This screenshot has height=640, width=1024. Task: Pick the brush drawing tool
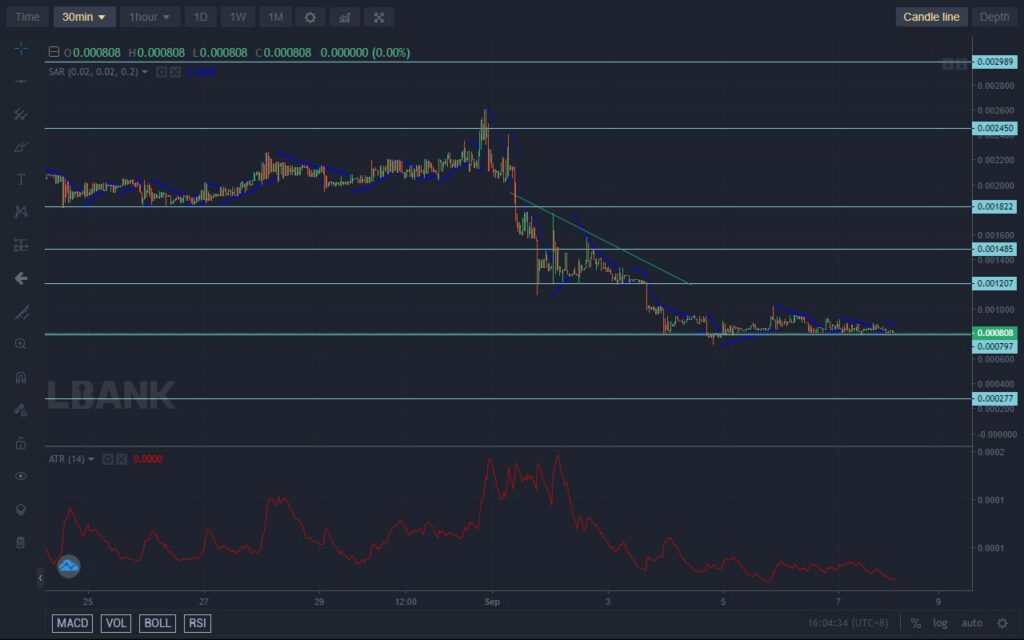(21, 147)
